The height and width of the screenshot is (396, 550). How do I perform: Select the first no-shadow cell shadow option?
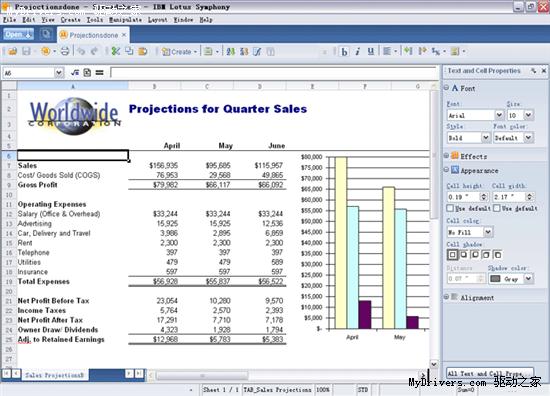point(452,255)
